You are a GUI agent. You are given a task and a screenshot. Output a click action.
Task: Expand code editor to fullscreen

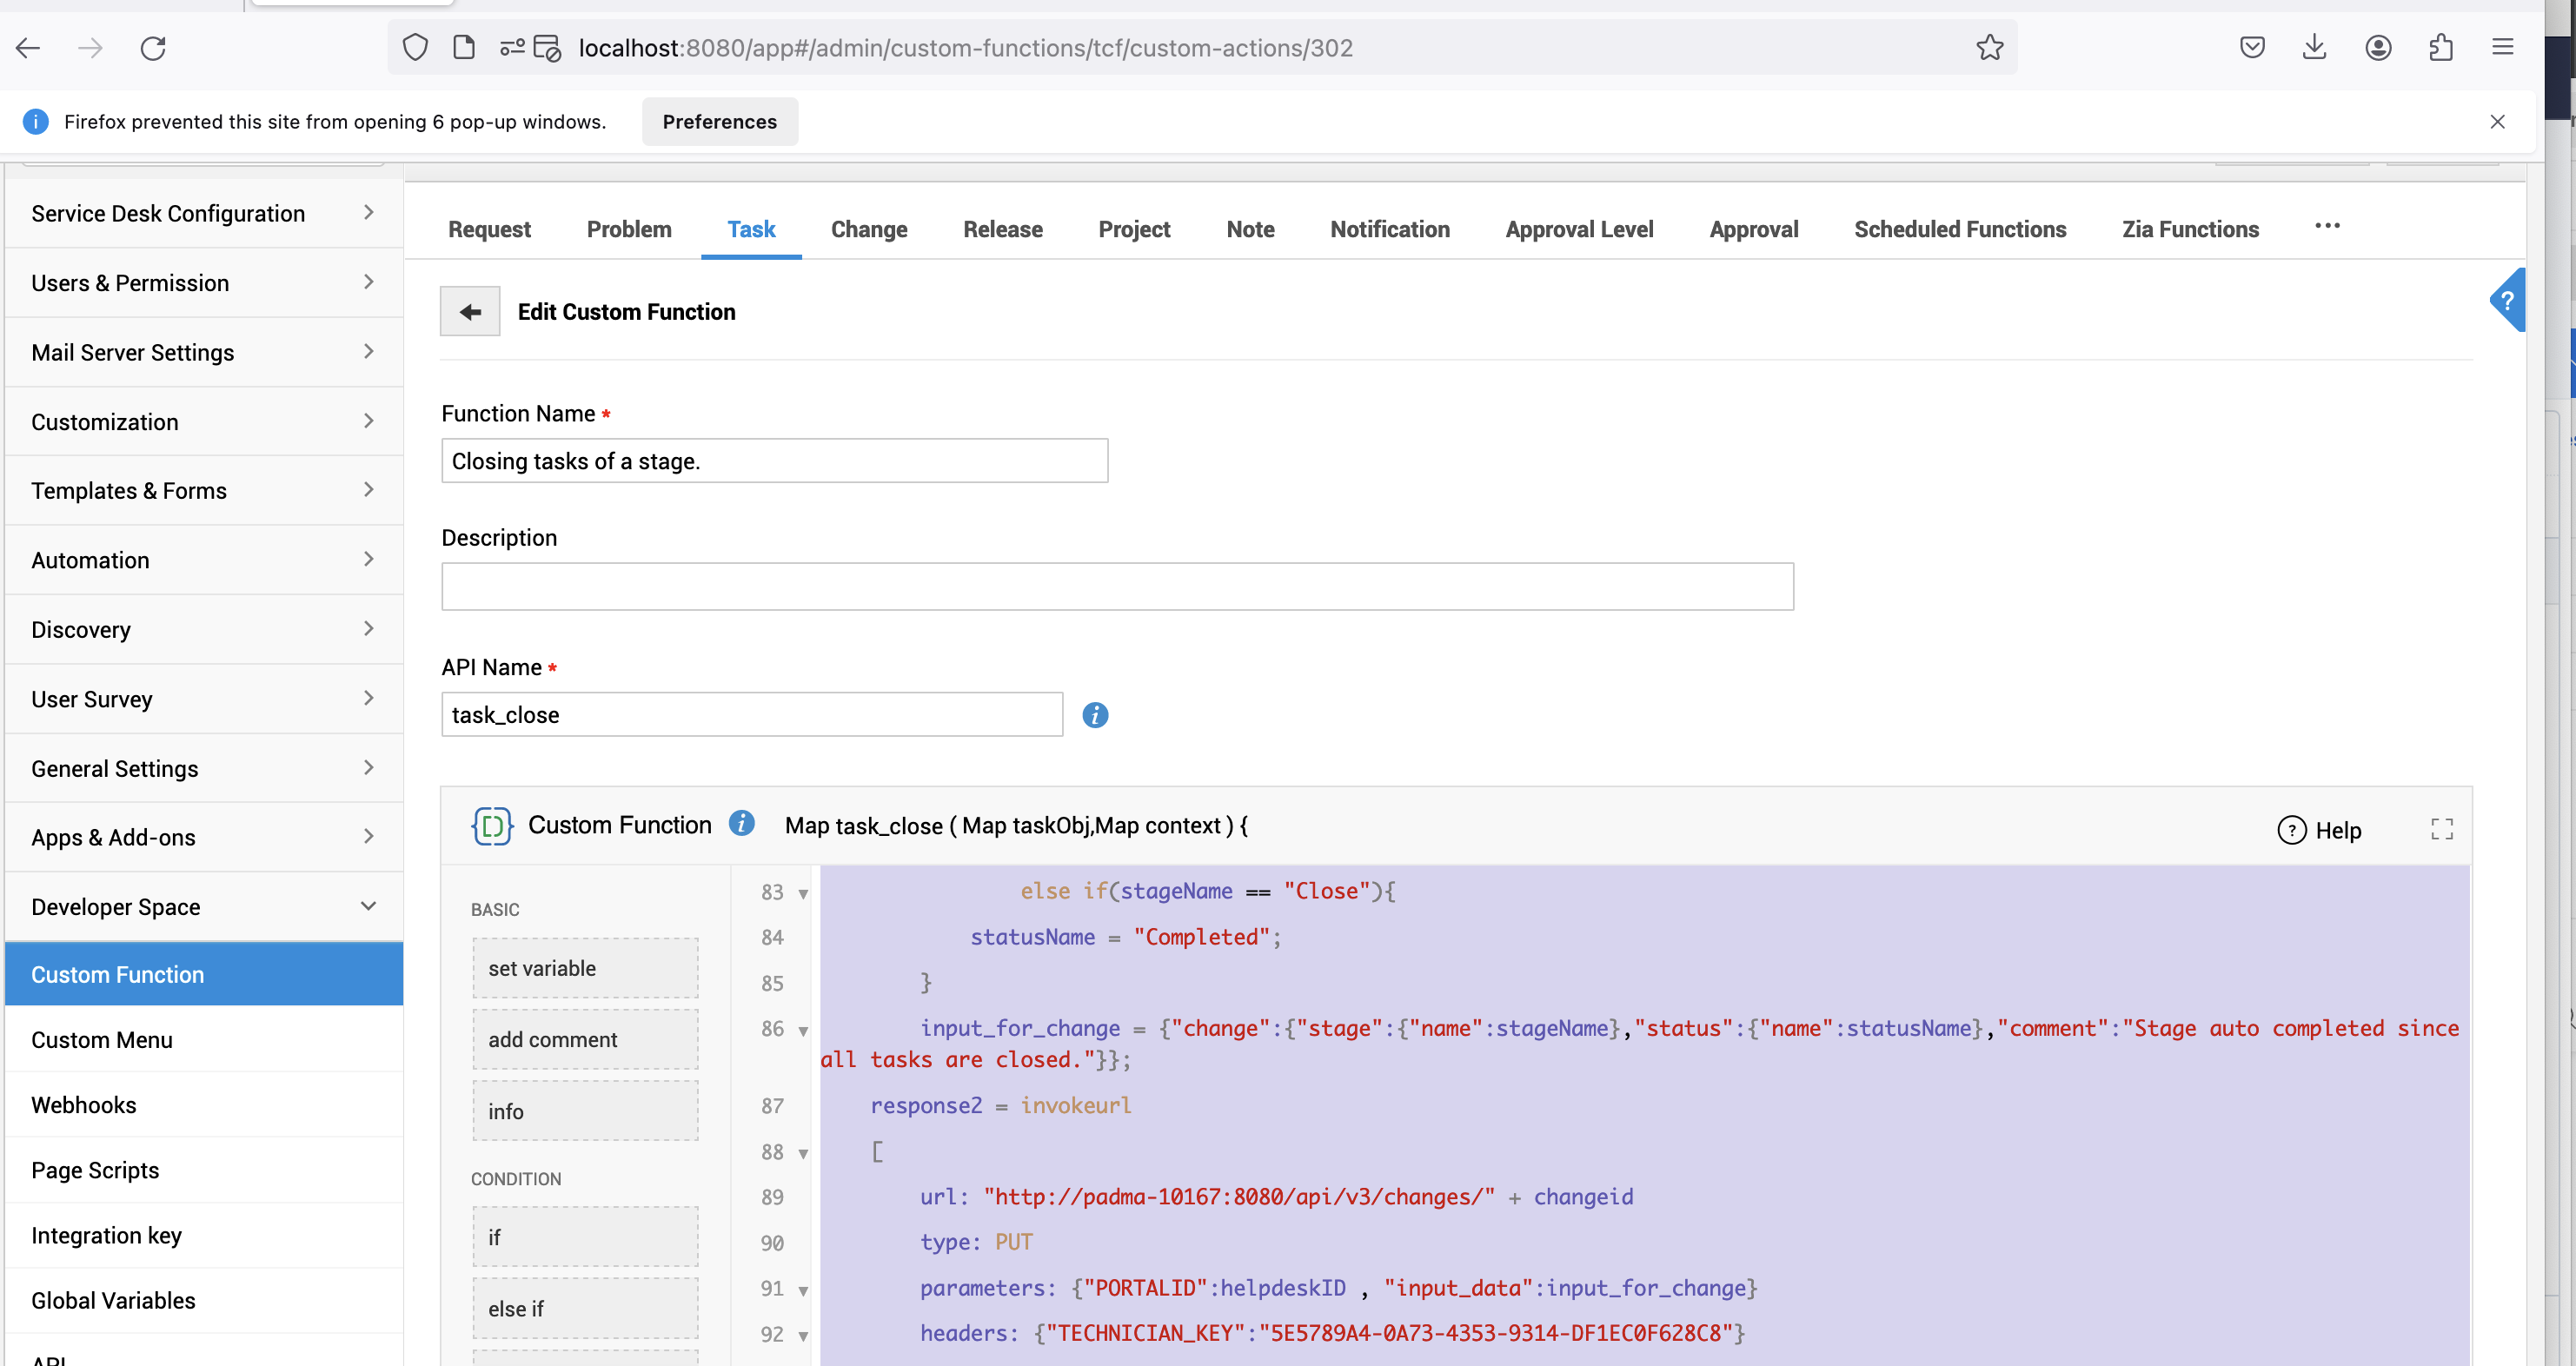[2441, 829]
